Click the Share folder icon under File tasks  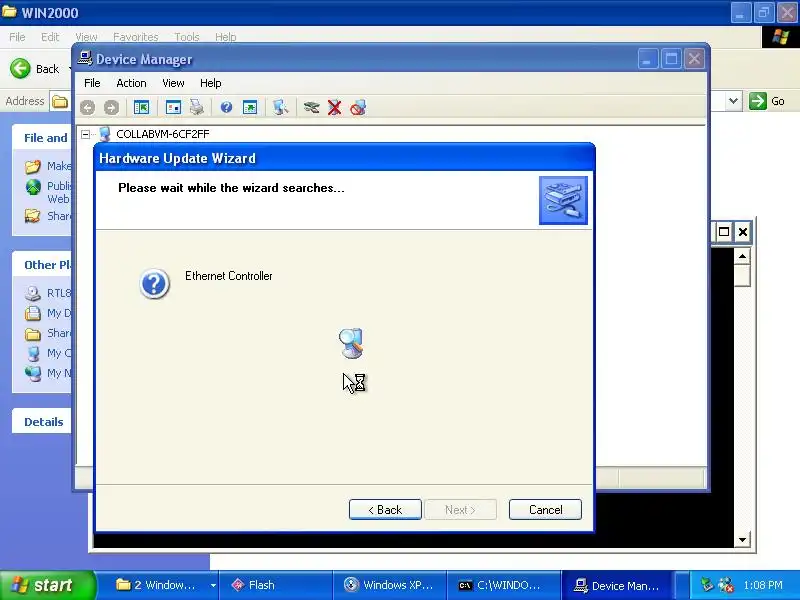[33, 216]
